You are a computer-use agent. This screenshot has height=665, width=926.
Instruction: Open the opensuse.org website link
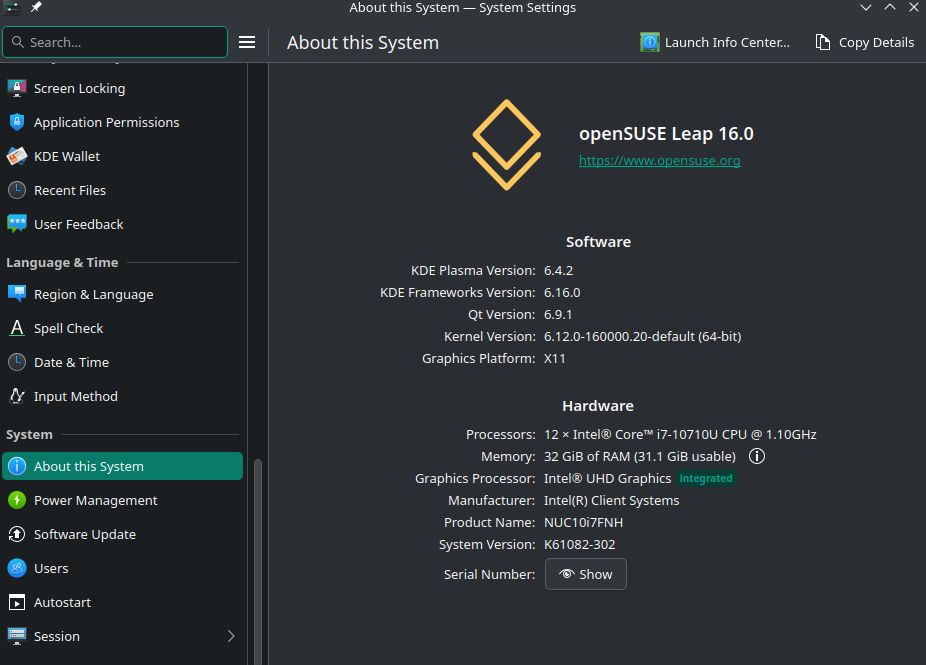click(x=659, y=160)
